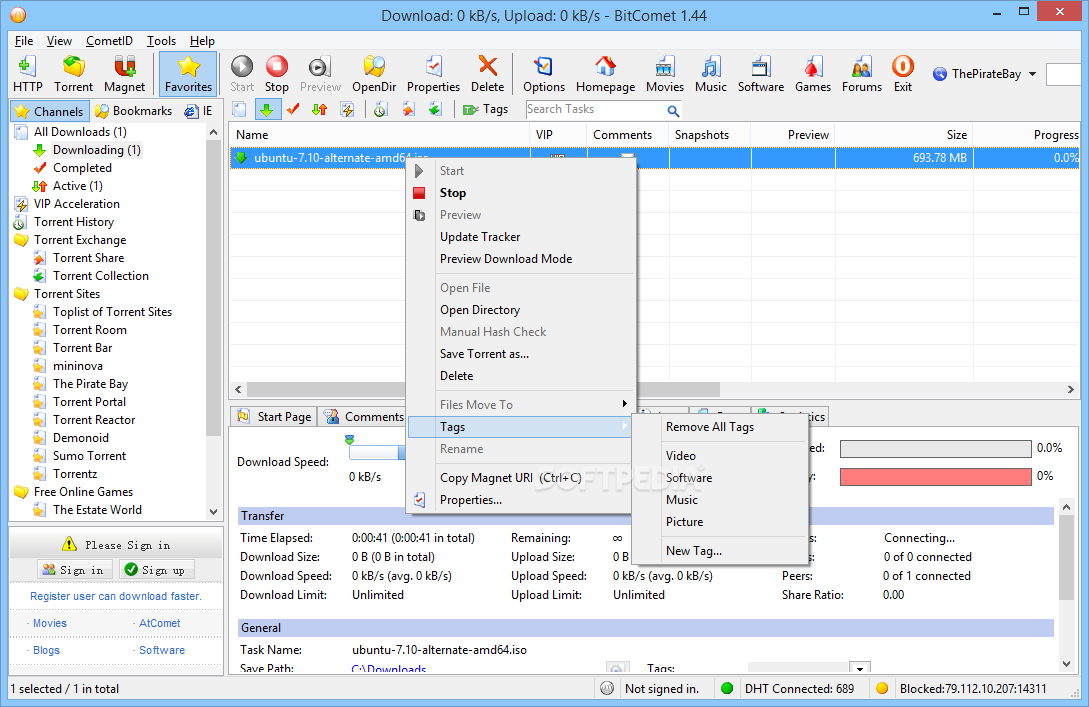This screenshot has width=1089, height=707.
Task: Click the search magnifier icon in Search Tasks
Action: (673, 110)
